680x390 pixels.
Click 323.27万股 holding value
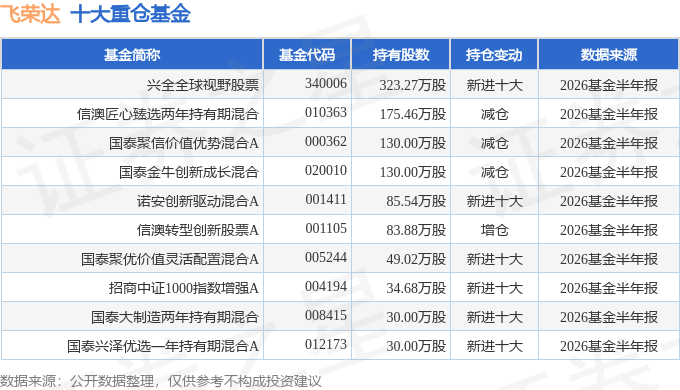[x=412, y=85]
